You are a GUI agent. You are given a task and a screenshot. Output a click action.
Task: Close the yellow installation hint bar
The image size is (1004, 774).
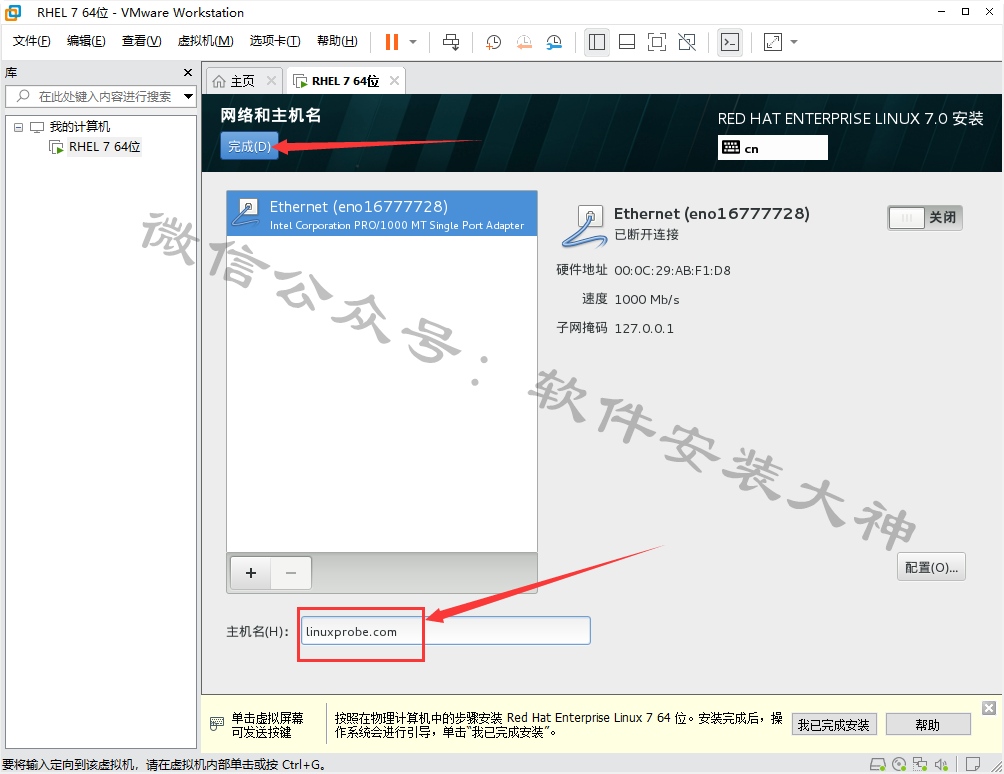pyautogui.click(x=989, y=708)
